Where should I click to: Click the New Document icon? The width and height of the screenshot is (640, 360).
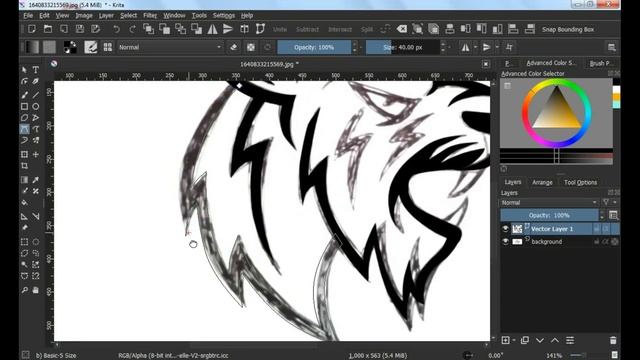(x=32, y=29)
